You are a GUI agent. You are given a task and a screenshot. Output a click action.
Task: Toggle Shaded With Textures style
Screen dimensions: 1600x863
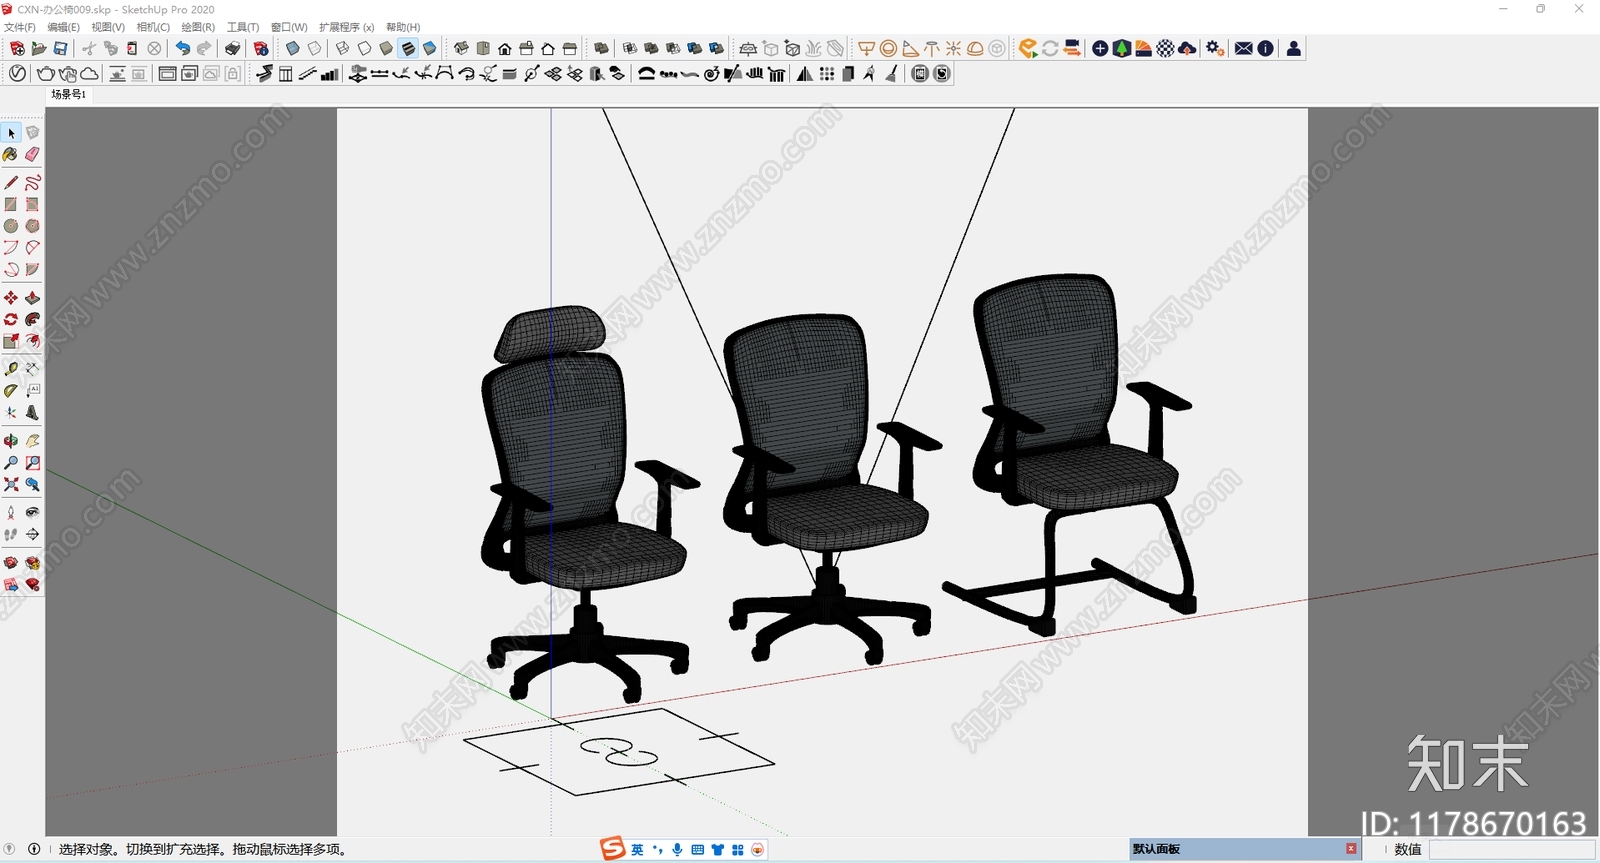coord(408,48)
